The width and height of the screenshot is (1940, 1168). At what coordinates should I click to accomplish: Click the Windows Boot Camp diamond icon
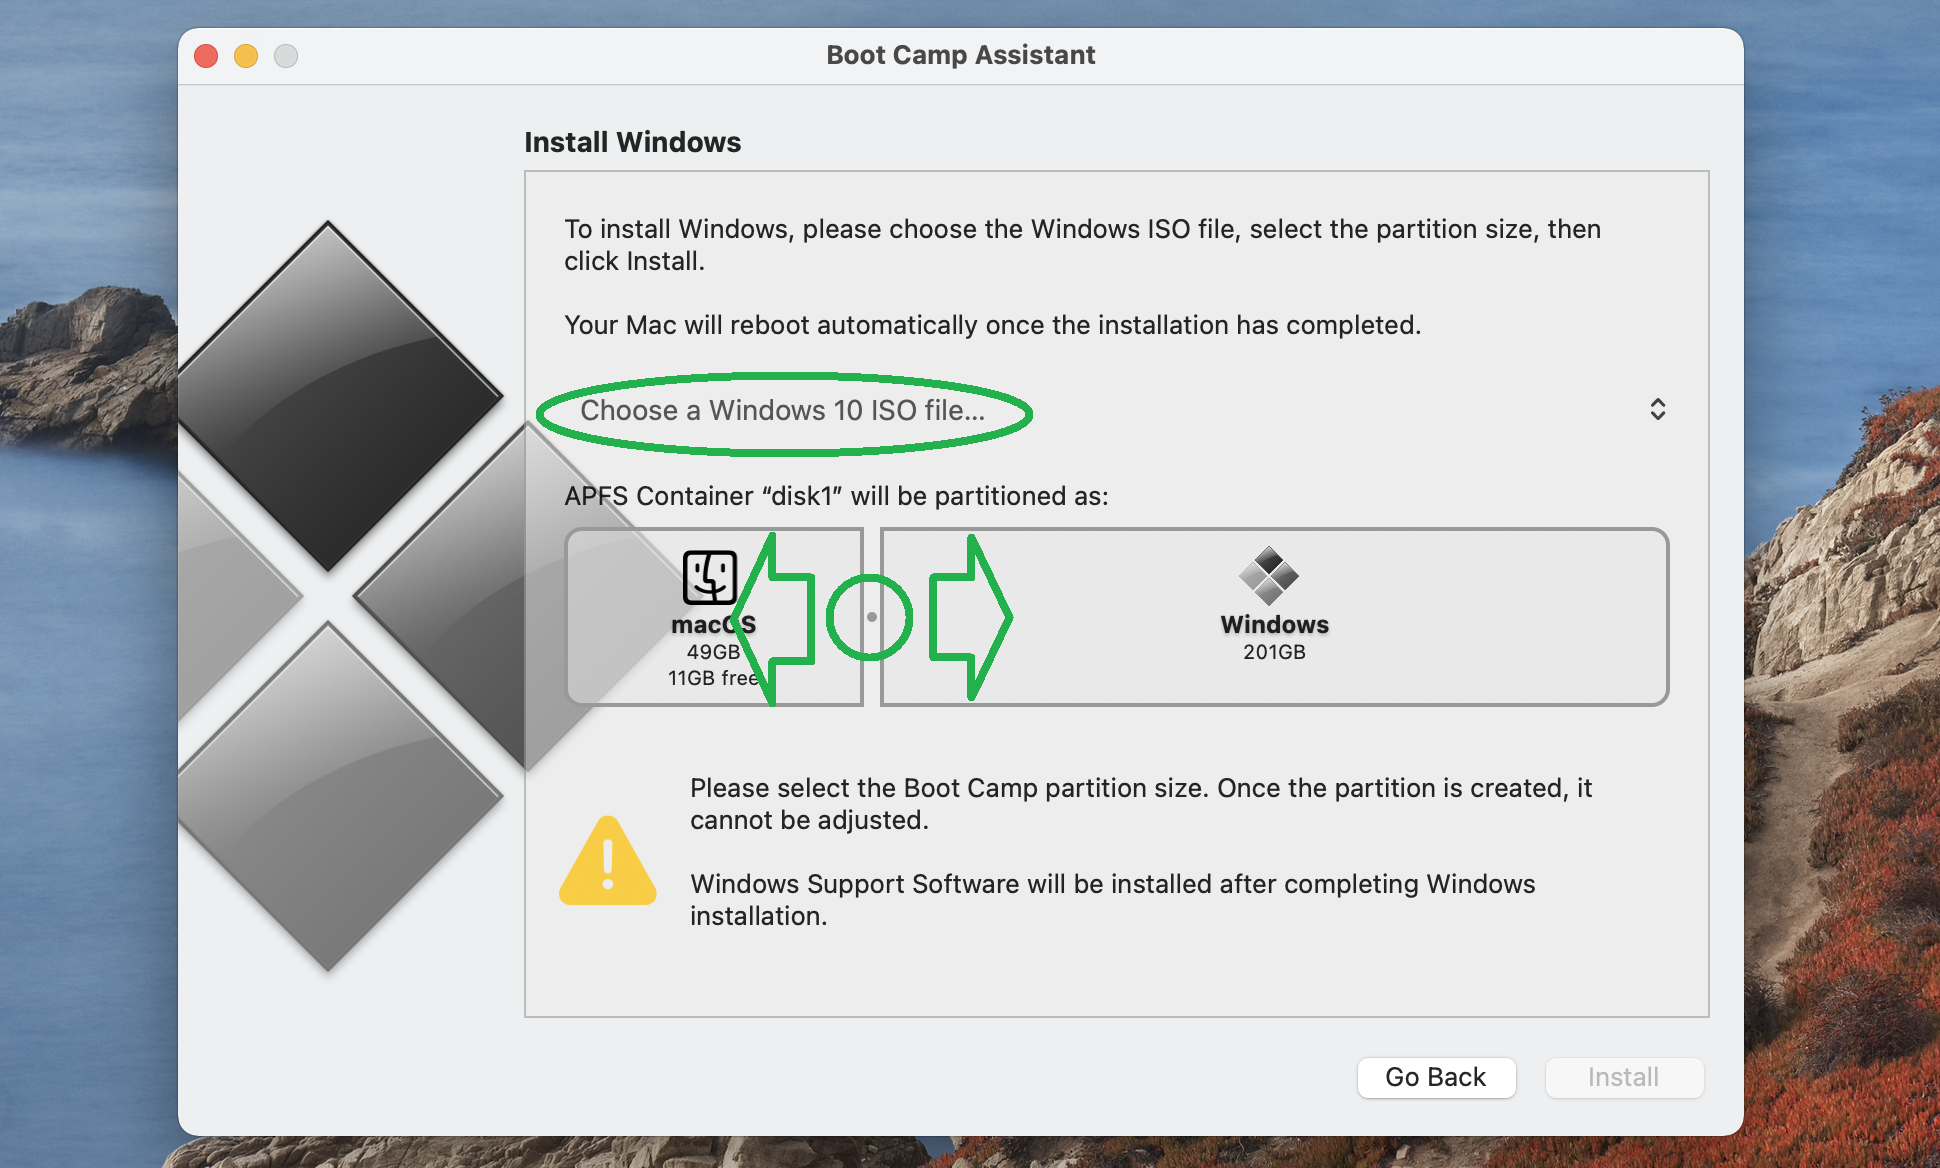tap(1268, 575)
